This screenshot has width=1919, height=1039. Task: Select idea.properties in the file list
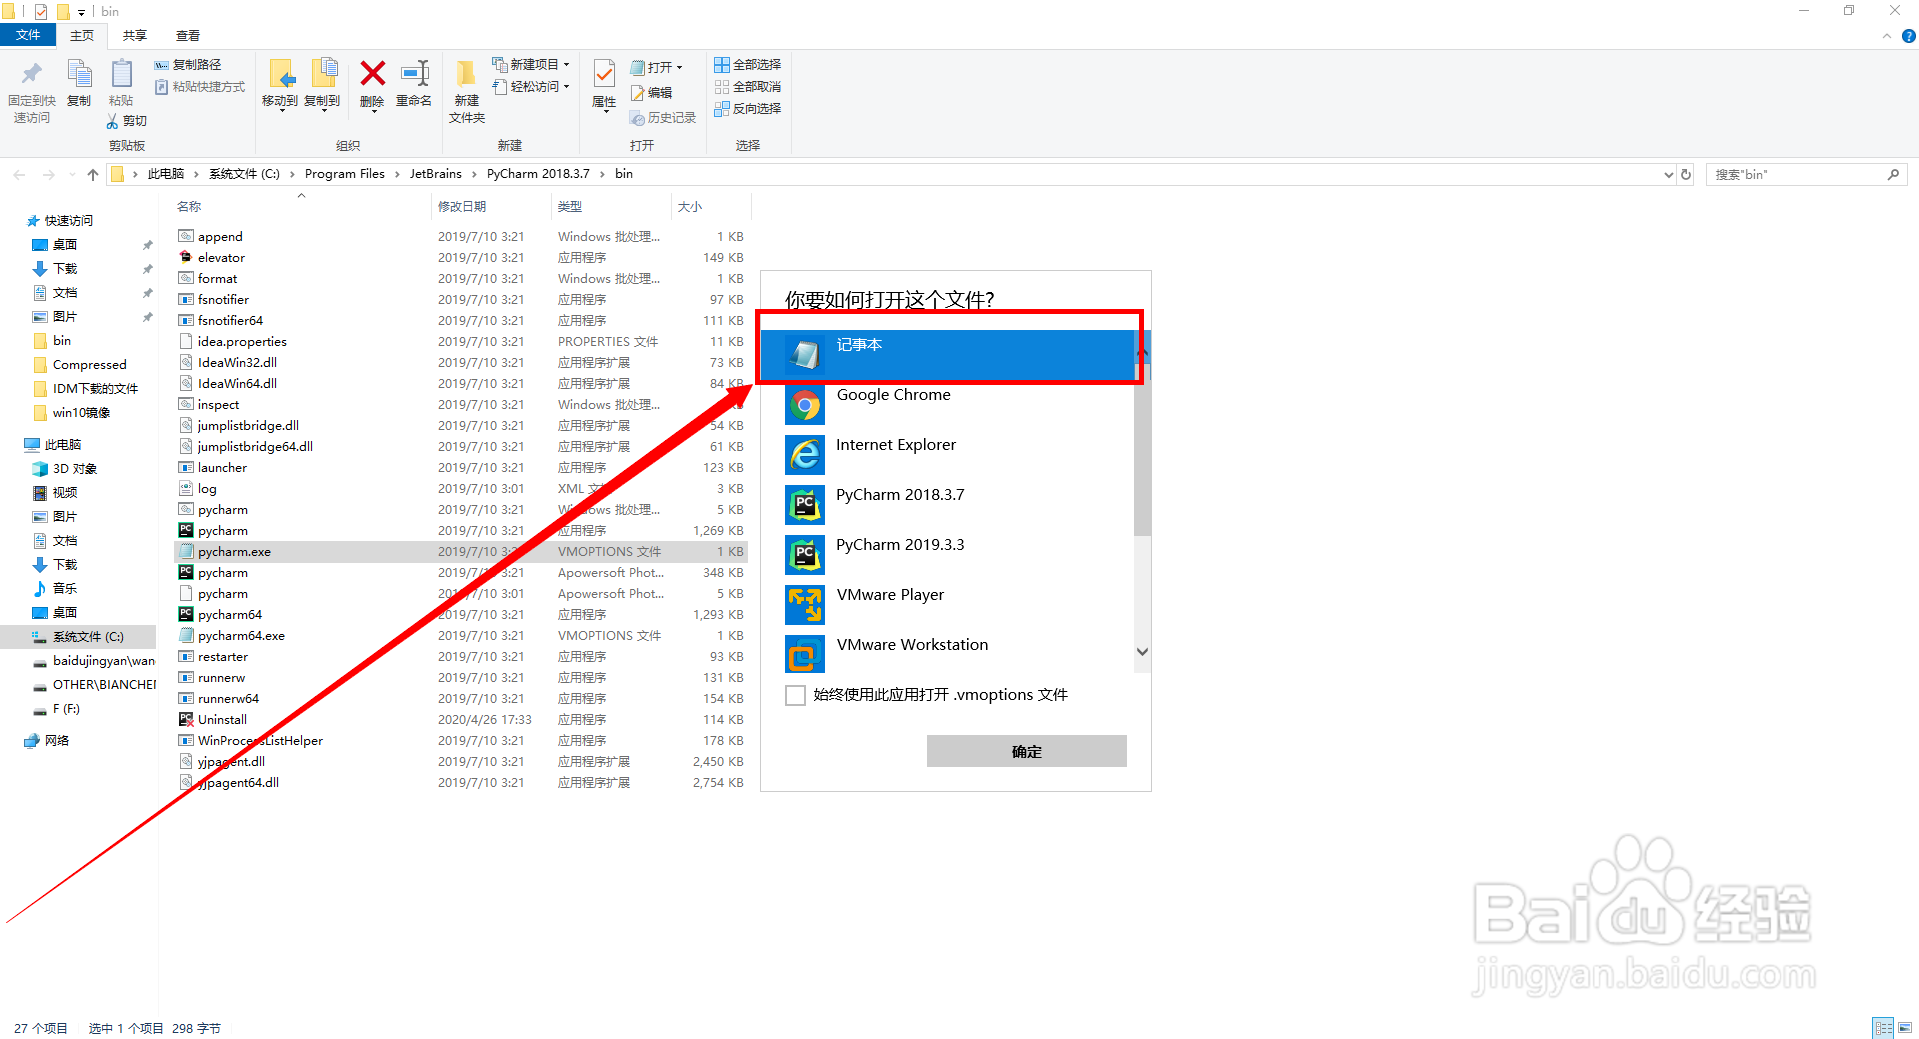461,342
